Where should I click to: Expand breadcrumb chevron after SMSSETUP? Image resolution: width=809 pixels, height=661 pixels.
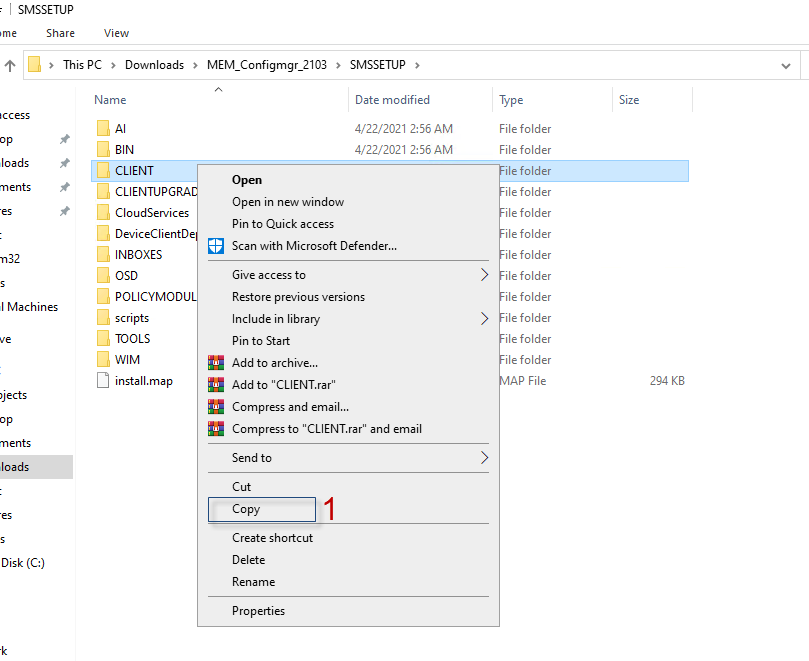(x=417, y=65)
